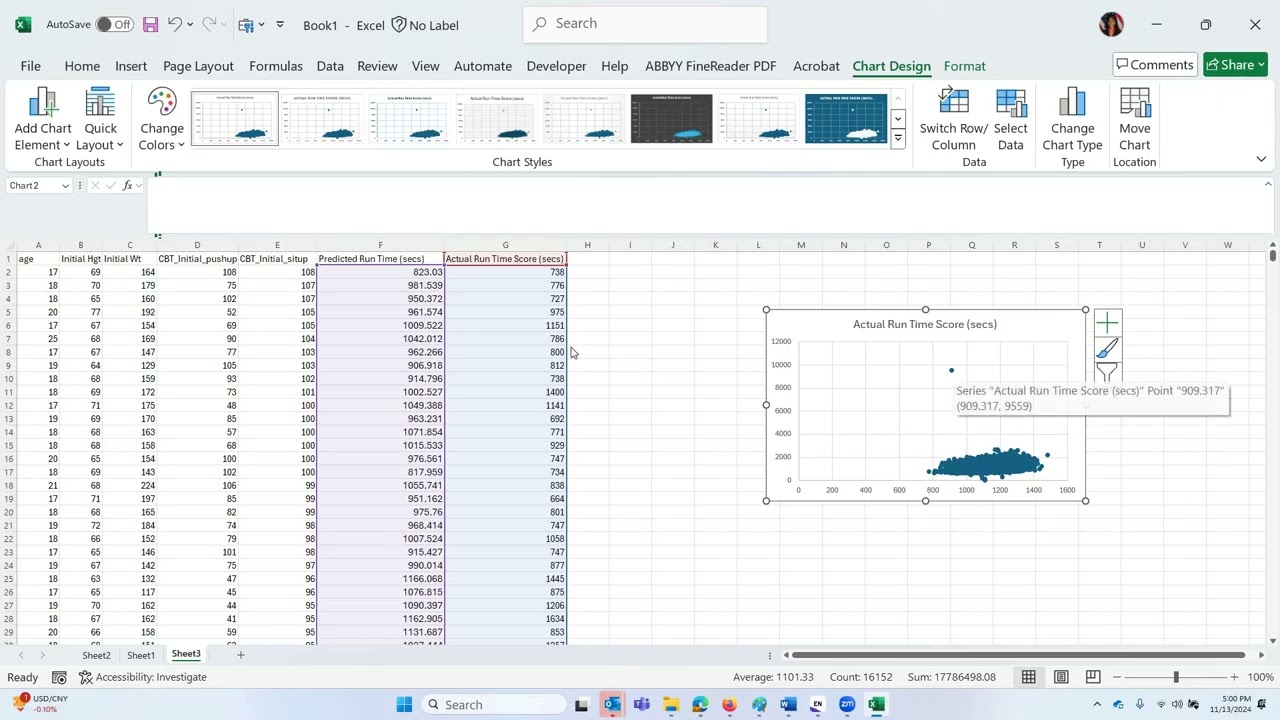Click the zoom slider handle

coord(1176,677)
